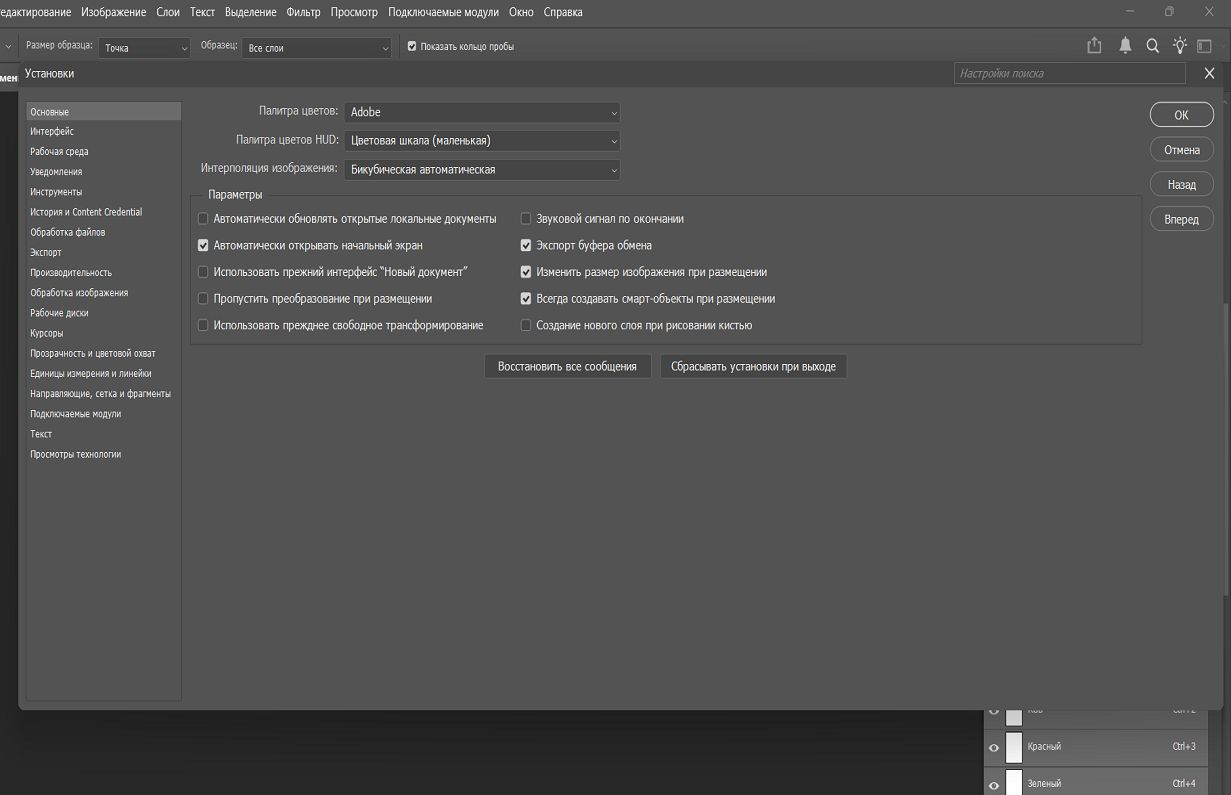The width and height of the screenshot is (1231, 795).
Task: Select Курсоры category
Action: pyautogui.click(x=46, y=333)
